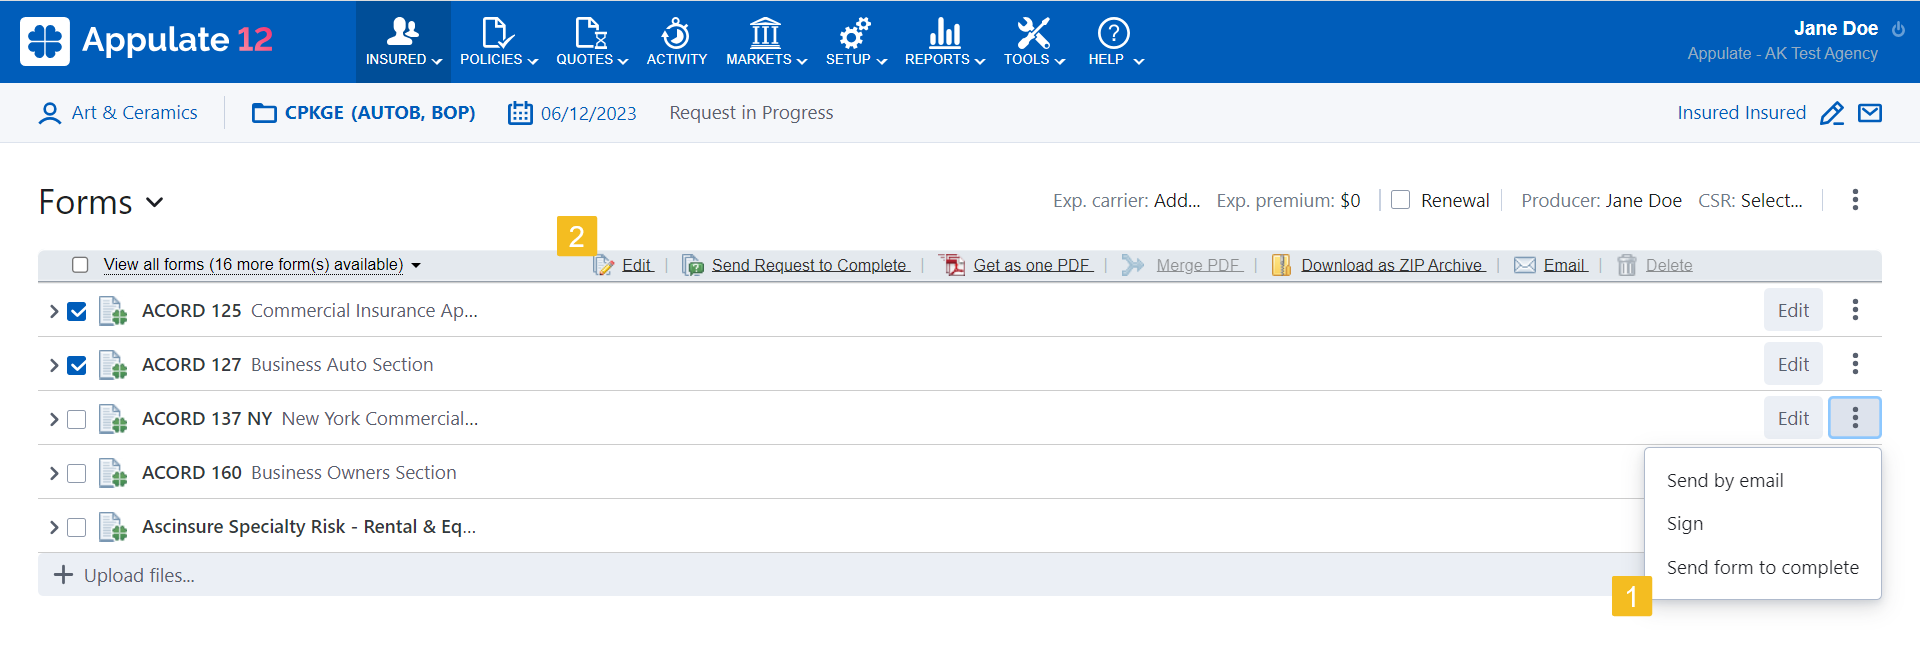Screen dimensions: 1920x648
Task: Expand the ACORD 125 row
Action: point(53,311)
